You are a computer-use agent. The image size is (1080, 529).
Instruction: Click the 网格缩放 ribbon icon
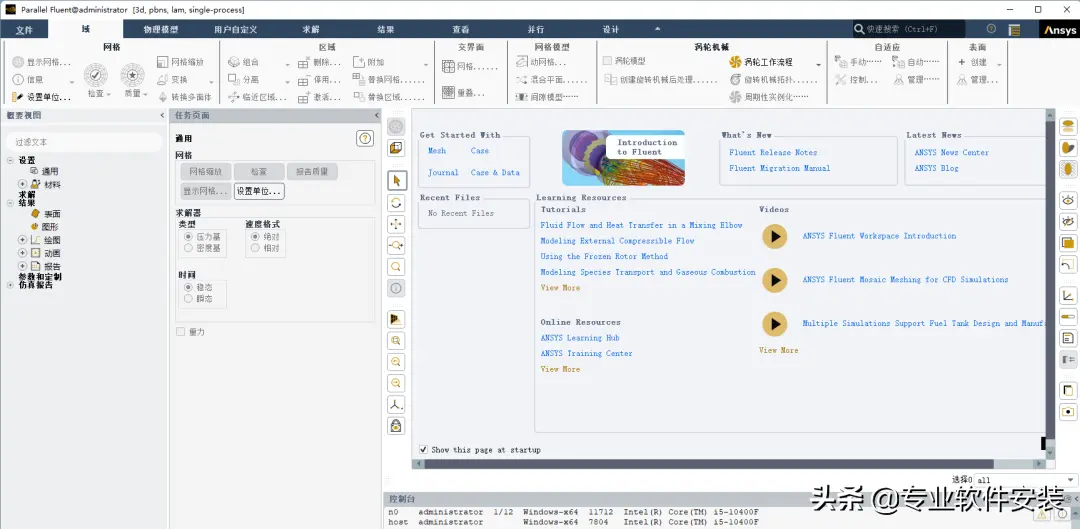click(163, 62)
